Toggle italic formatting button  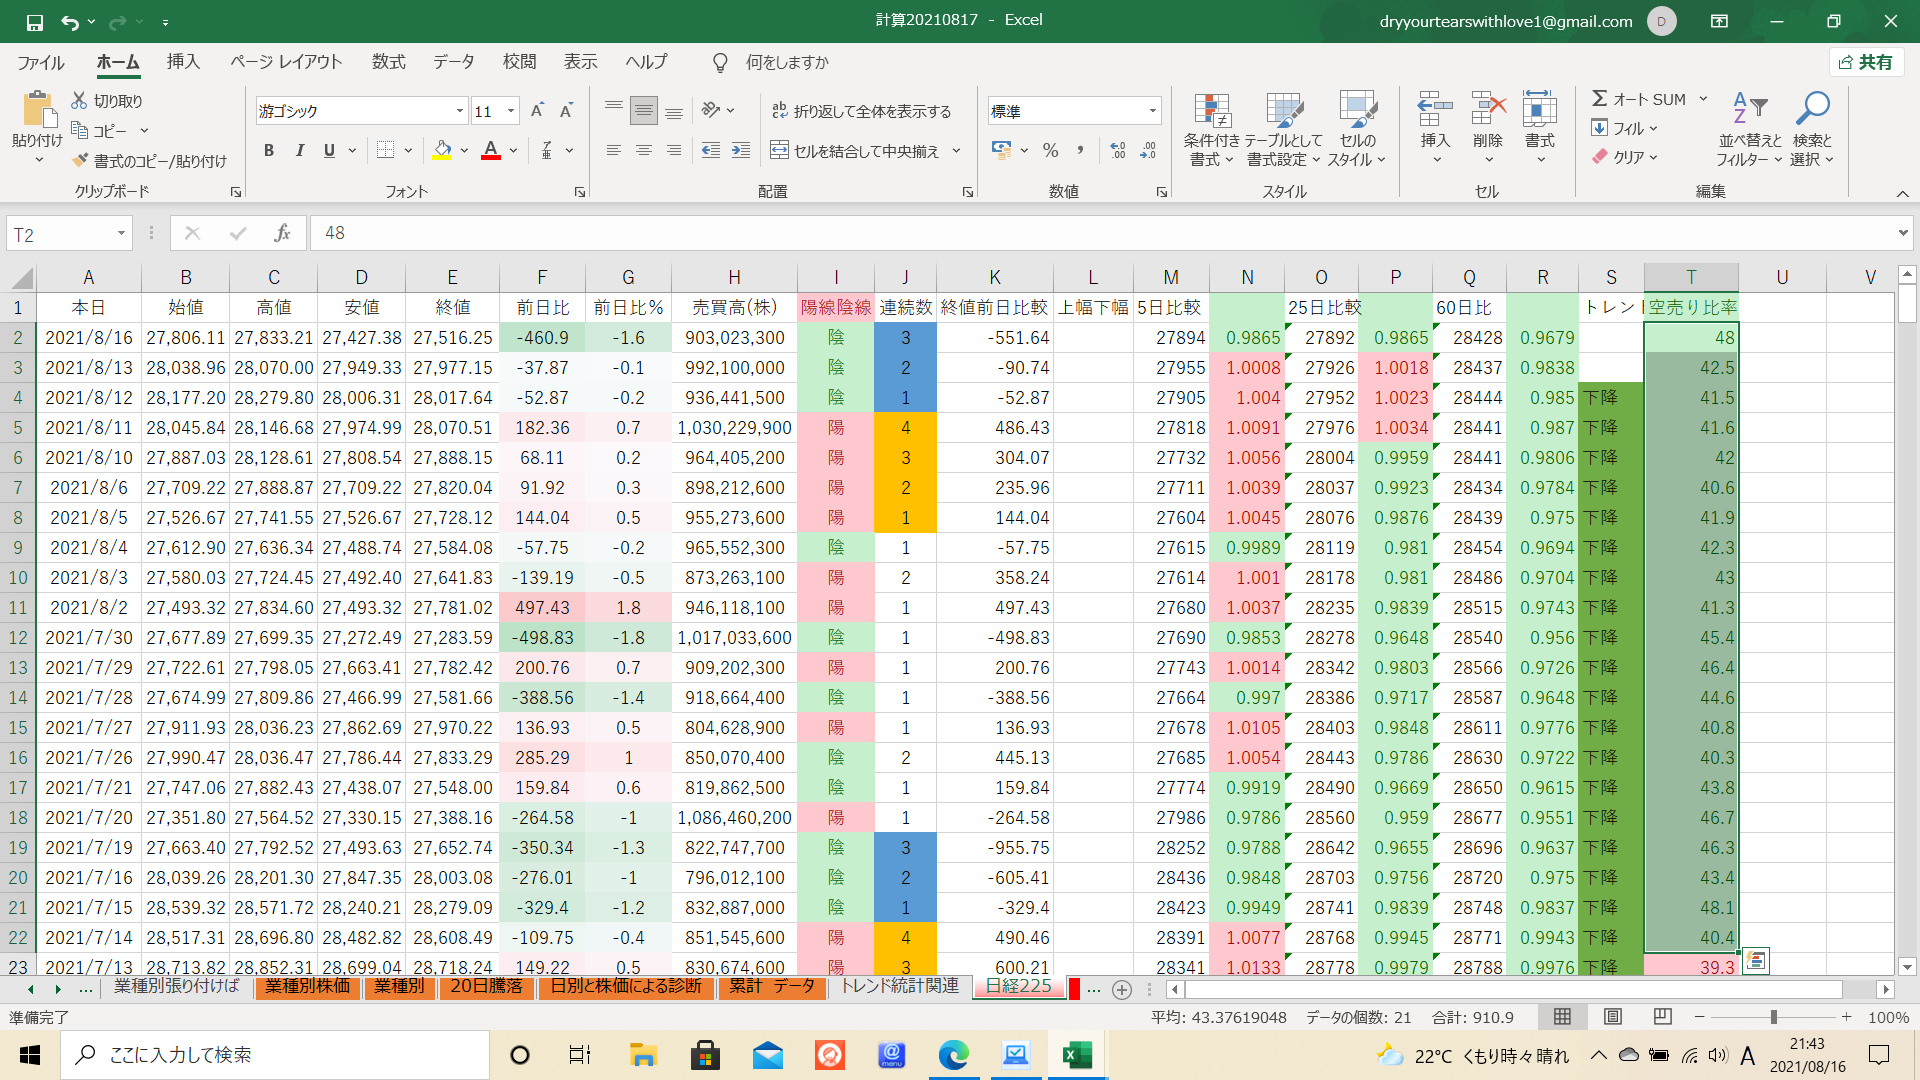tap(299, 151)
